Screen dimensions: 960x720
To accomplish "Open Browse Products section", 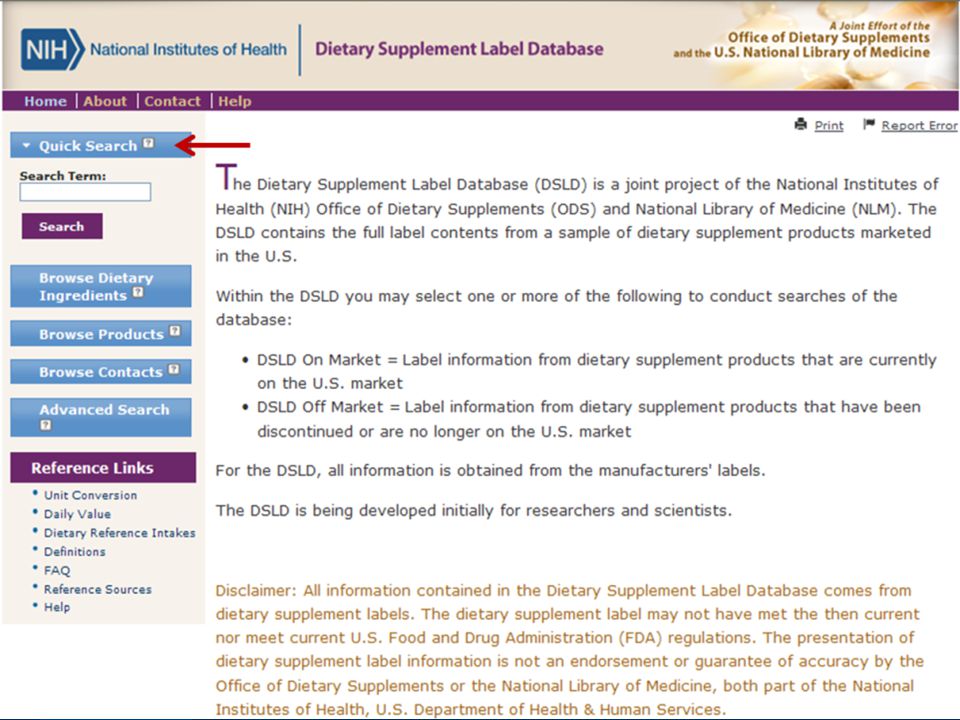I will 101,334.
